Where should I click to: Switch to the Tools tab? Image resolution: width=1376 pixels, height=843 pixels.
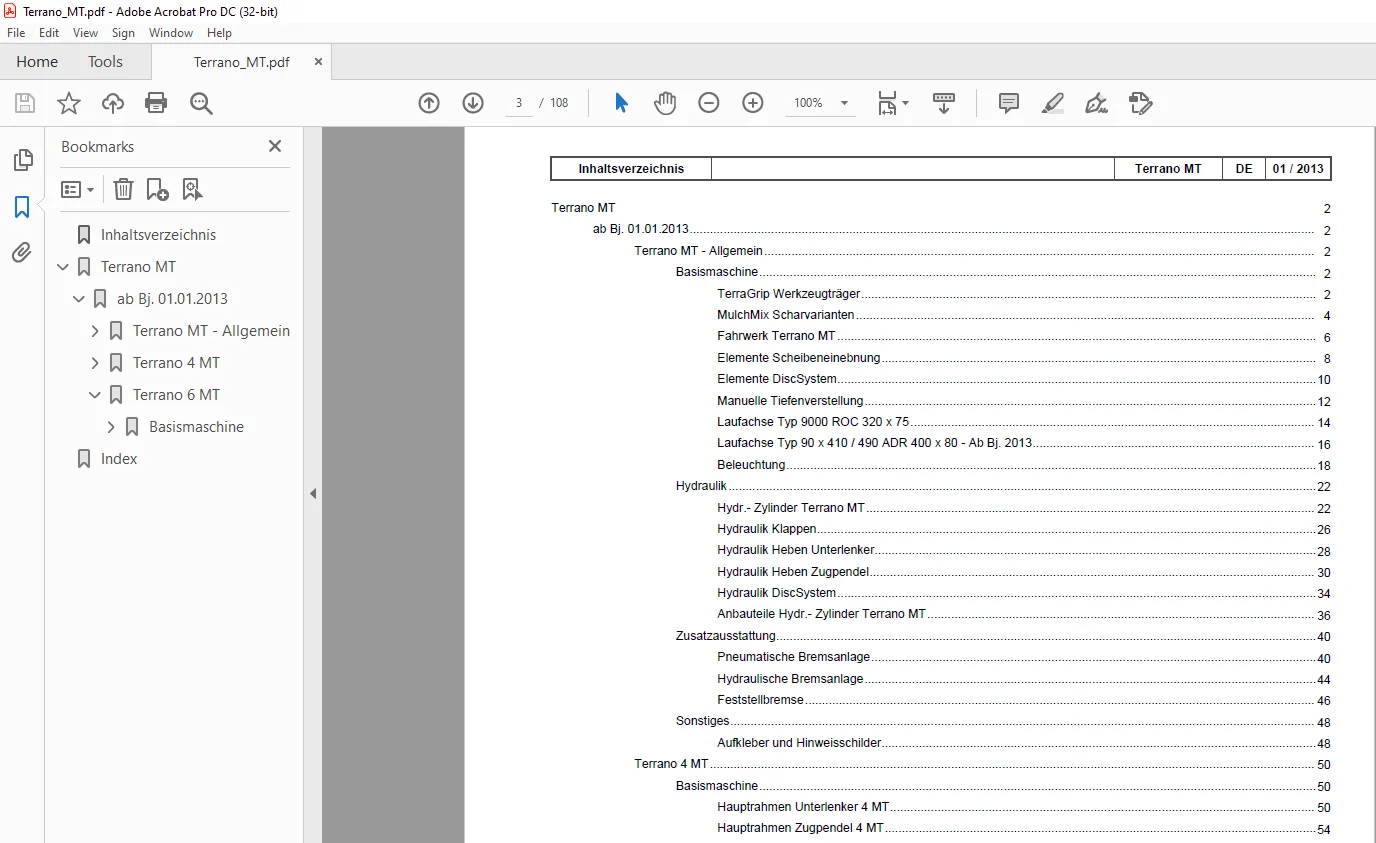coord(105,62)
